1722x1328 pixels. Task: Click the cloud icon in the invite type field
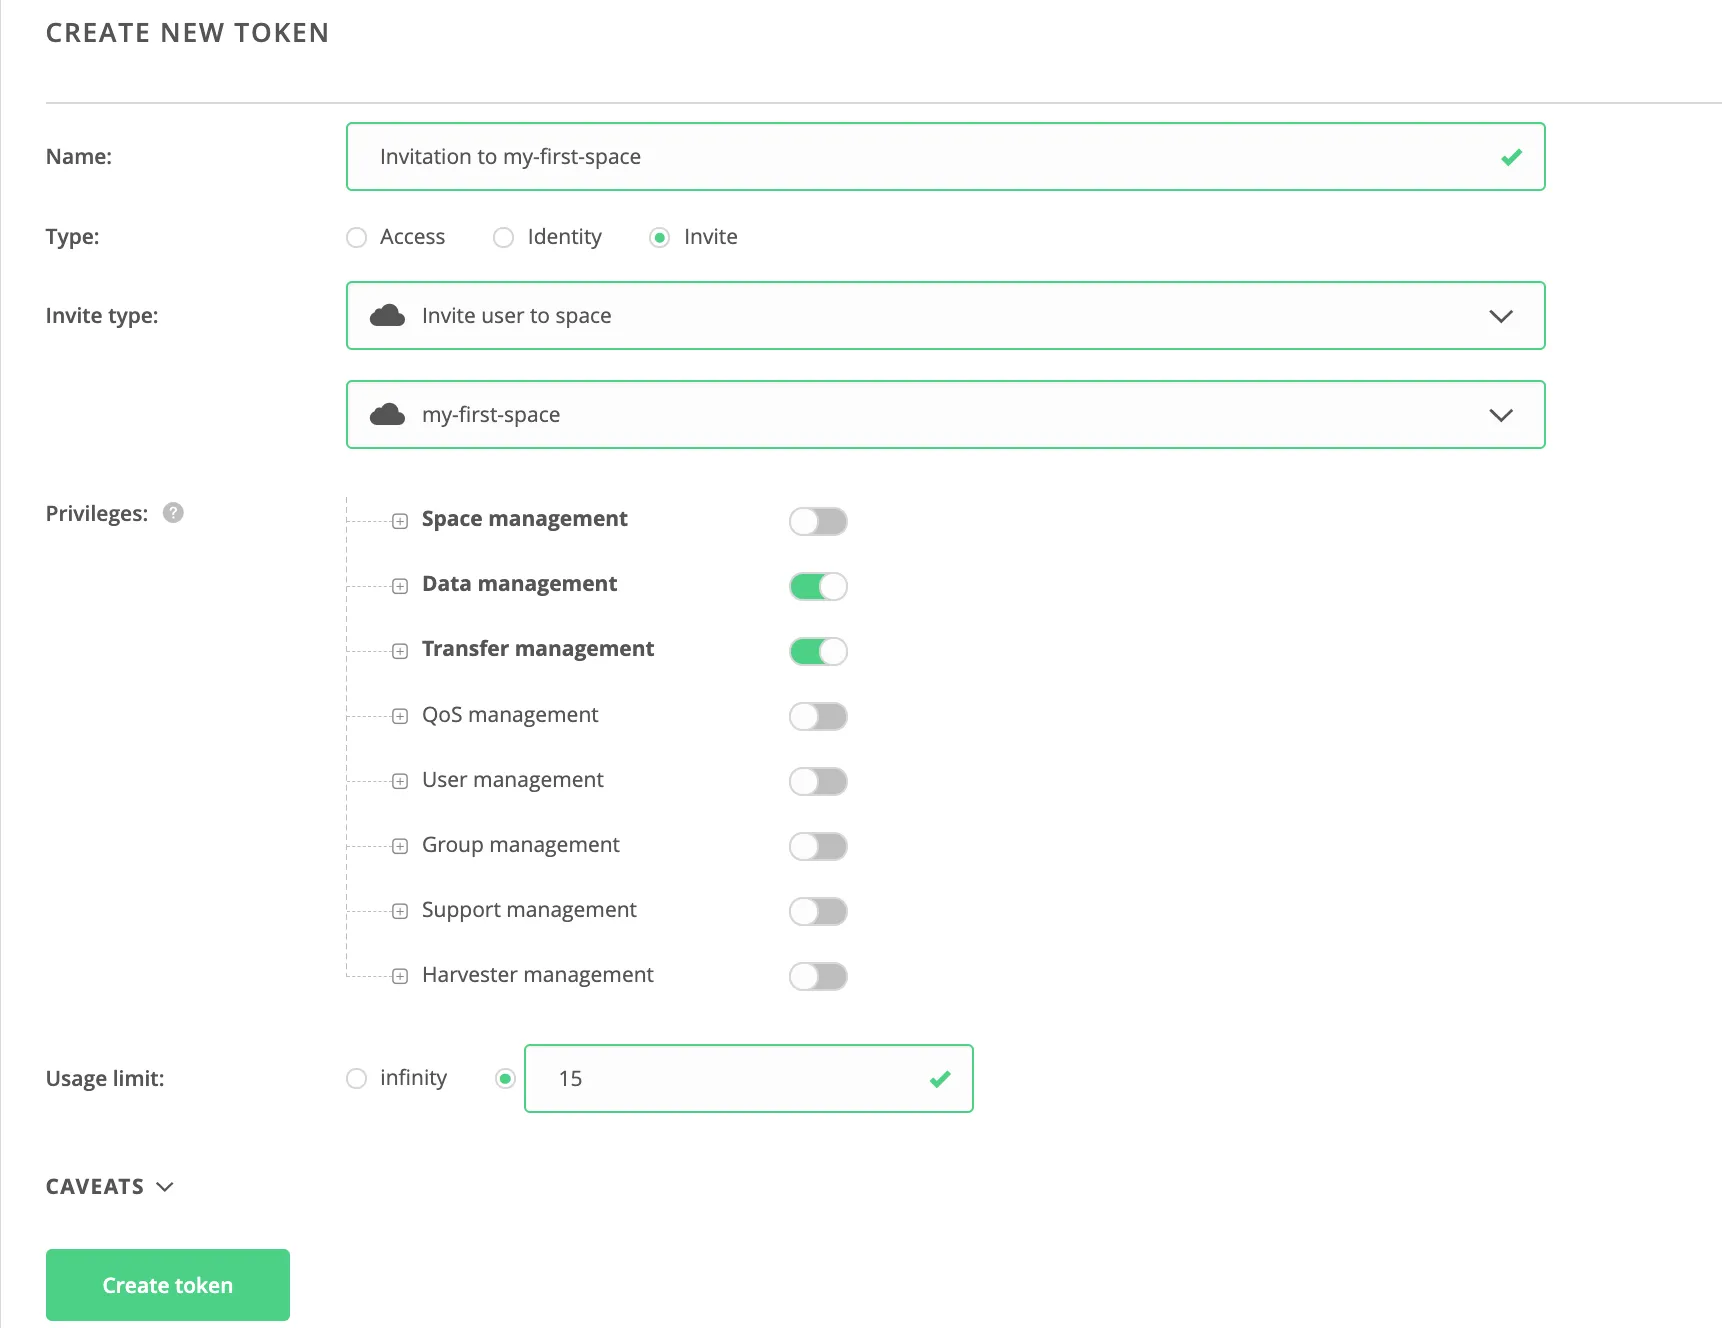coord(387,315)
